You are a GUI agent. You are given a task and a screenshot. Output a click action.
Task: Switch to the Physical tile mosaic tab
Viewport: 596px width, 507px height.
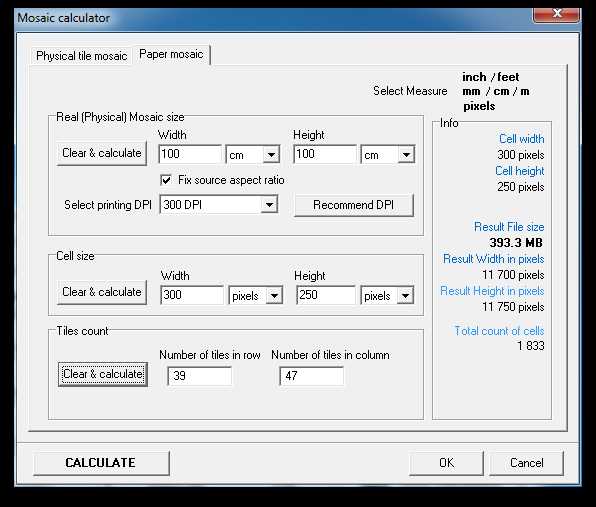[81, 56]
